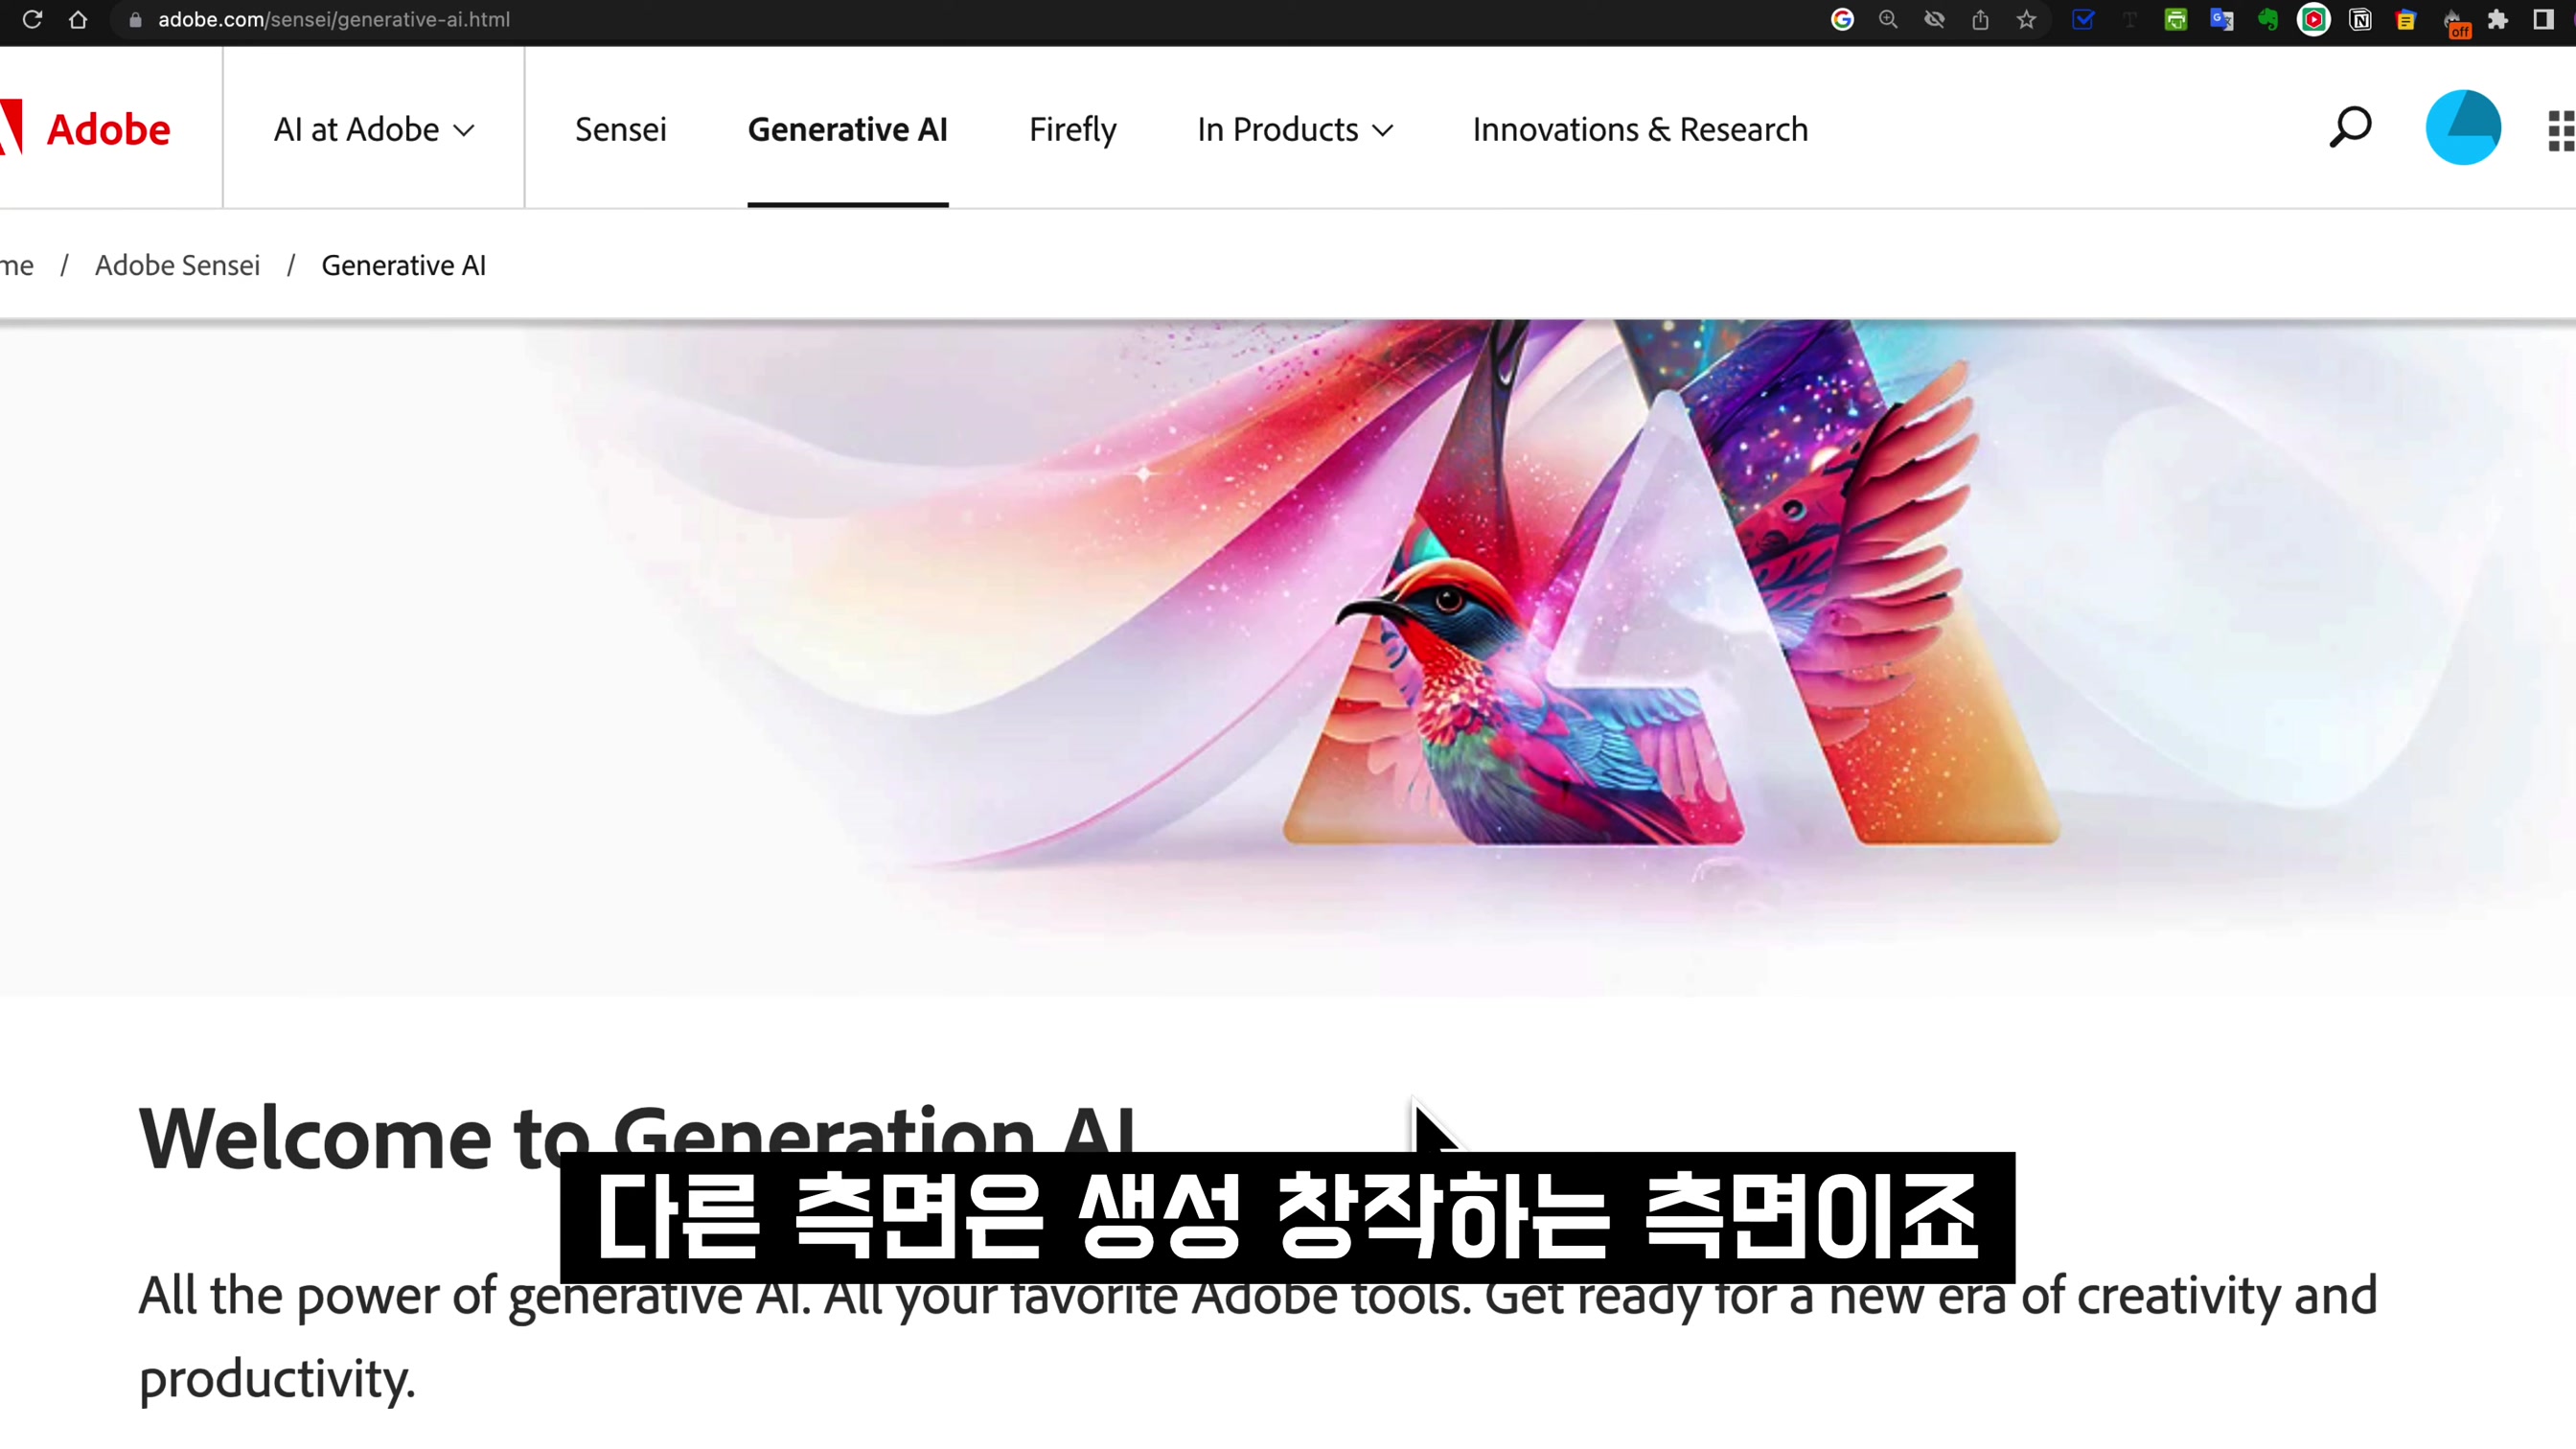The height and width of the screenshot is (1449, 2576).
Task: Open the Google Translate extension
Action: [x=2222, y=19]
